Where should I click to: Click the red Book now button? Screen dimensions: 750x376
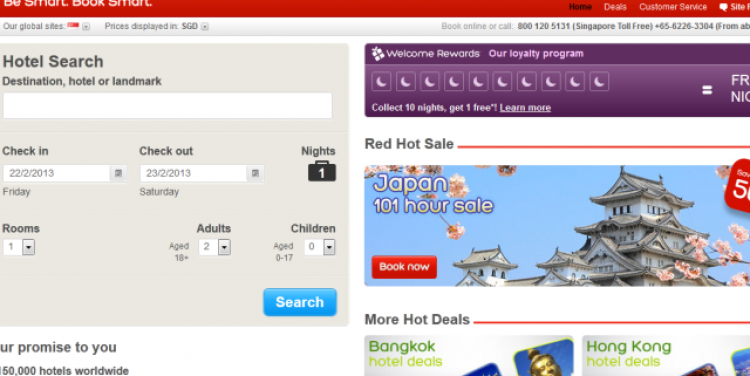pos(404,267)
